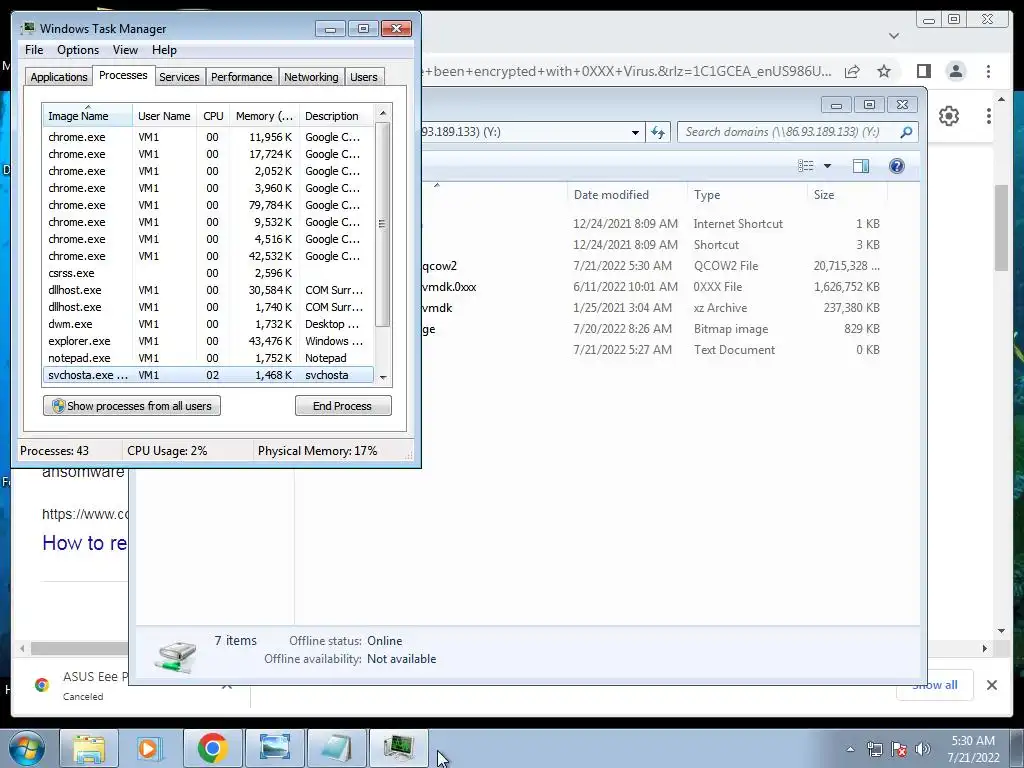
Task: Switch to Chrome in the taskbar
Action: pyautogui.click(x=212, y=748)
